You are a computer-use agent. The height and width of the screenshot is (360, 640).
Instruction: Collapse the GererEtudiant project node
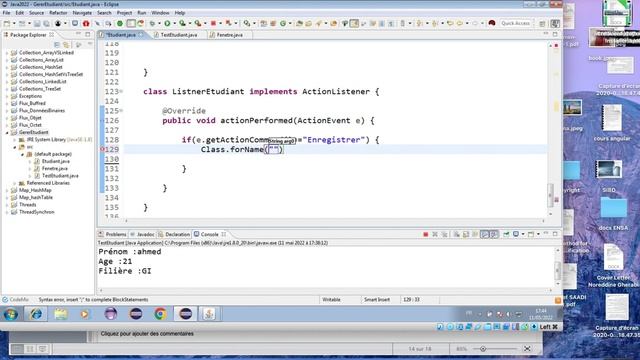pyautogui.click(x=7, y=133)
